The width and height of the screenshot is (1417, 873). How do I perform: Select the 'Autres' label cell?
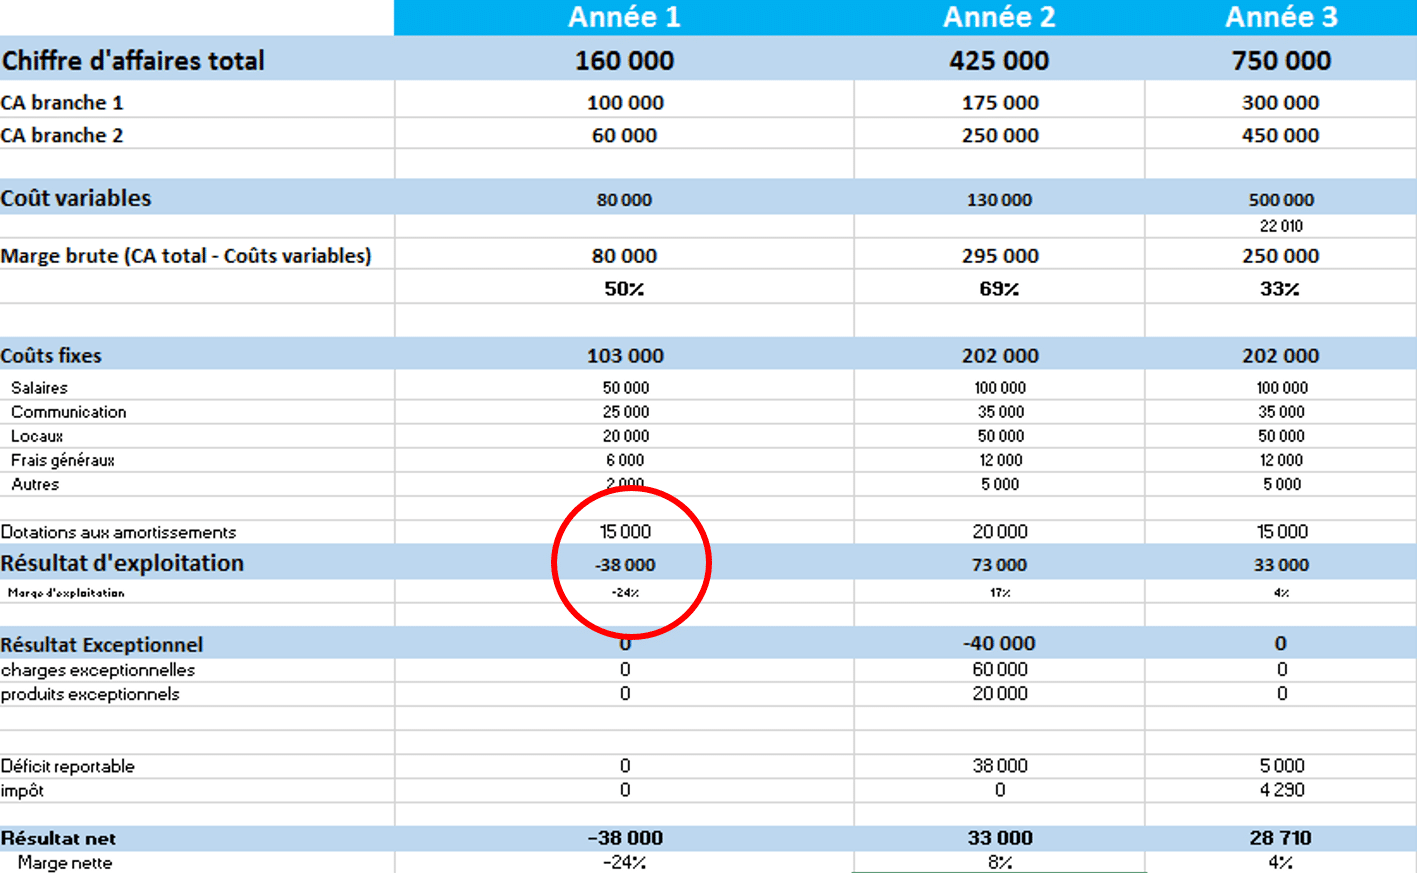[35, 484]
